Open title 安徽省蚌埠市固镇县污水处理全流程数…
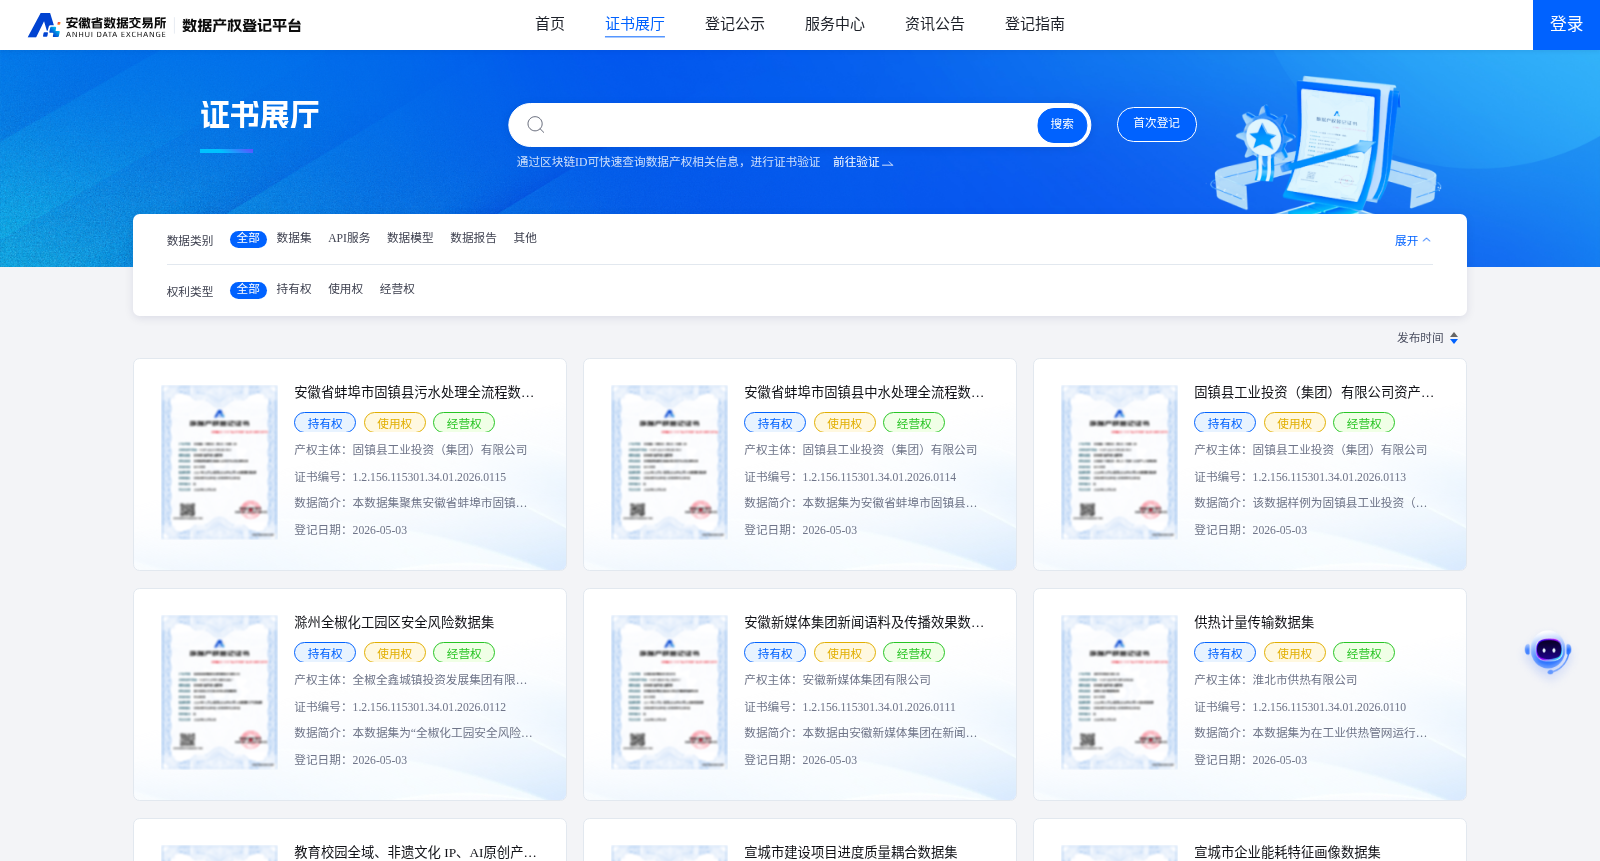 point(414,392)
